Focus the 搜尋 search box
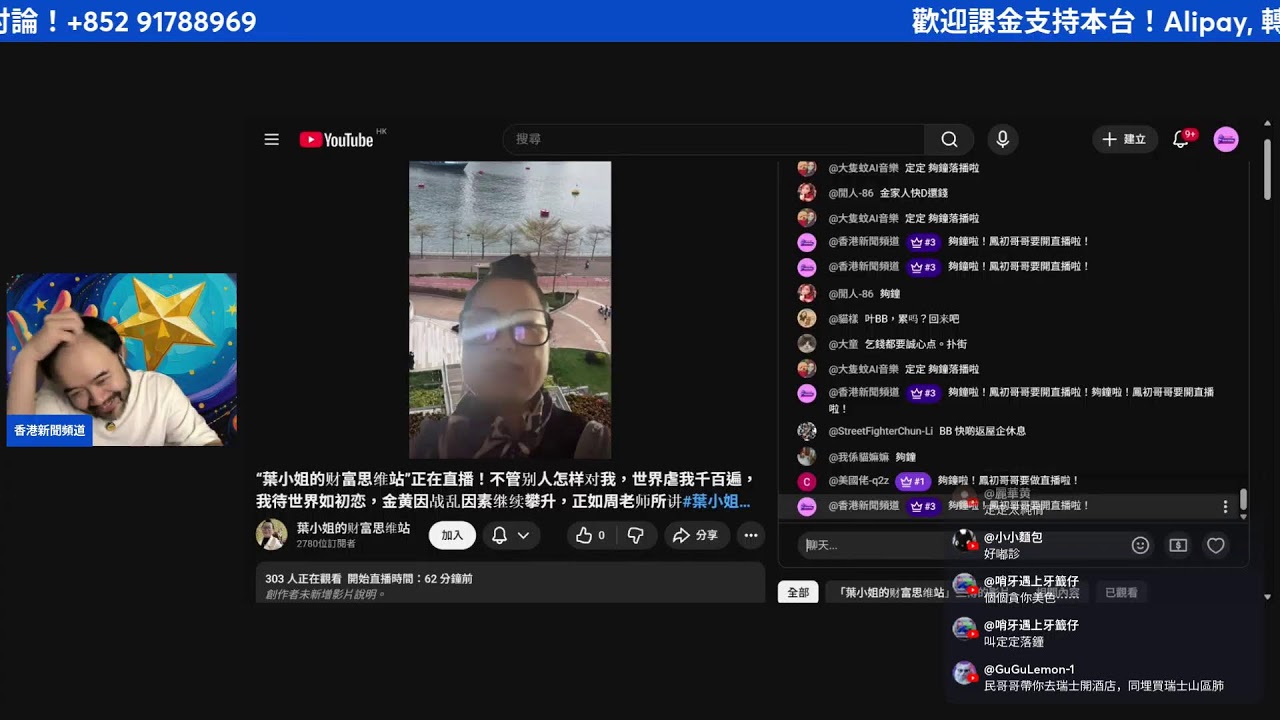Screen dimensions: 1280x720 coord(714,140)
